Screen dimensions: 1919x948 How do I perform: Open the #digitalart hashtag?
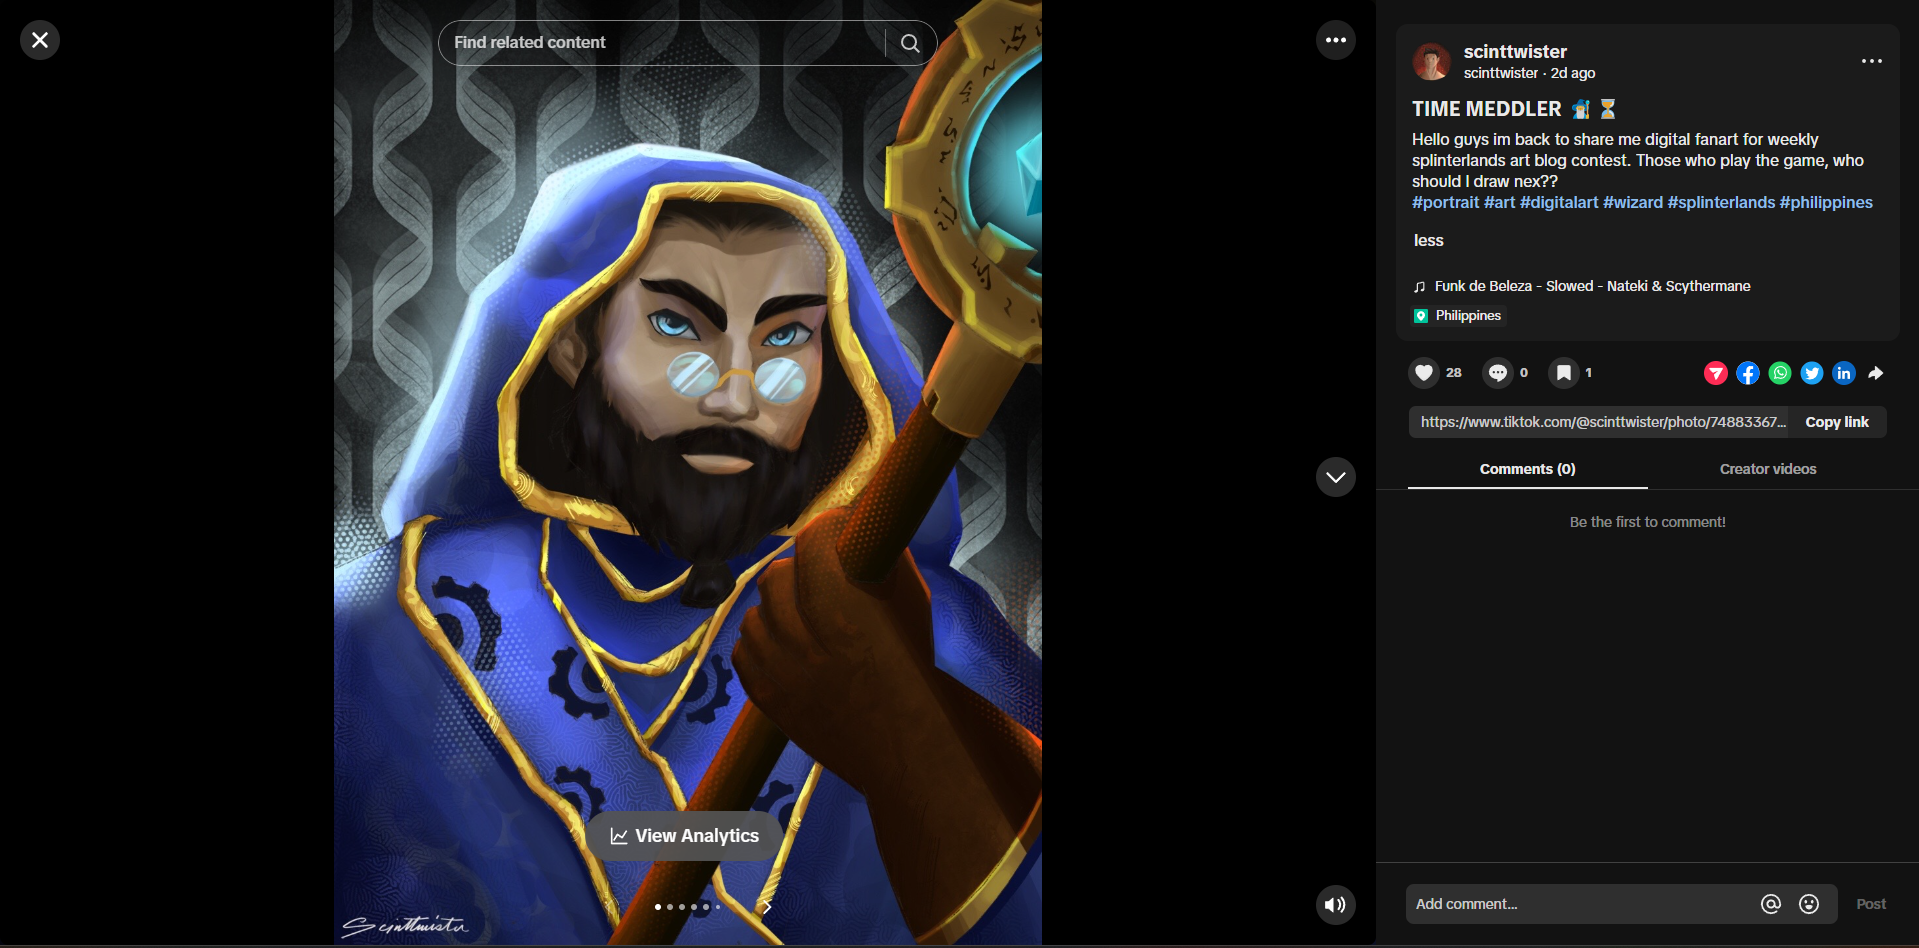click(x=1559, y=202)
